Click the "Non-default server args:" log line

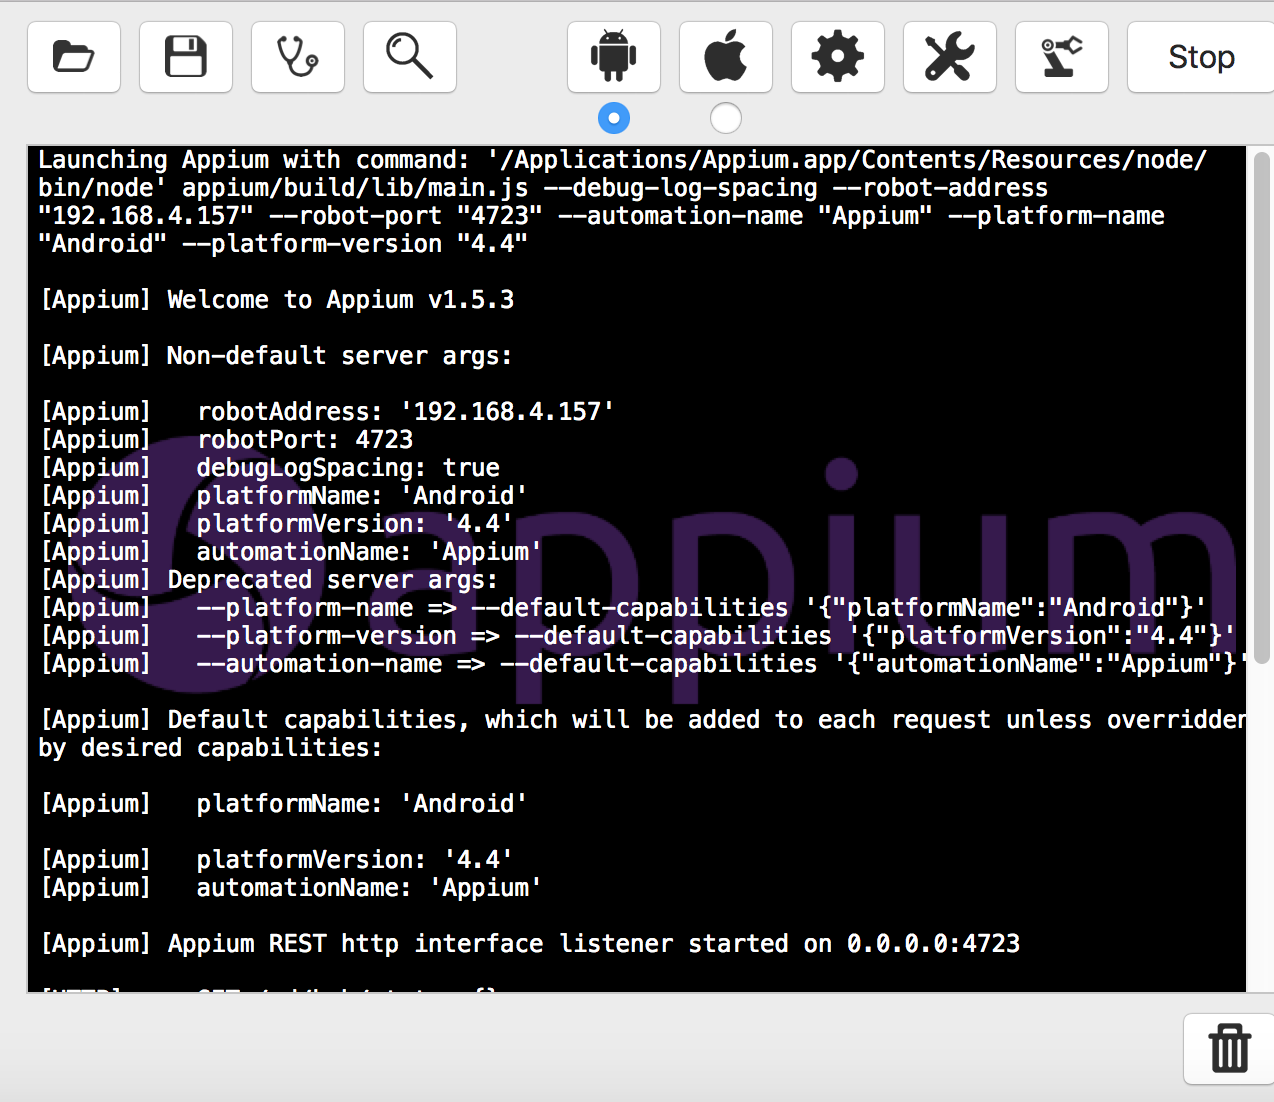point(276,356)
